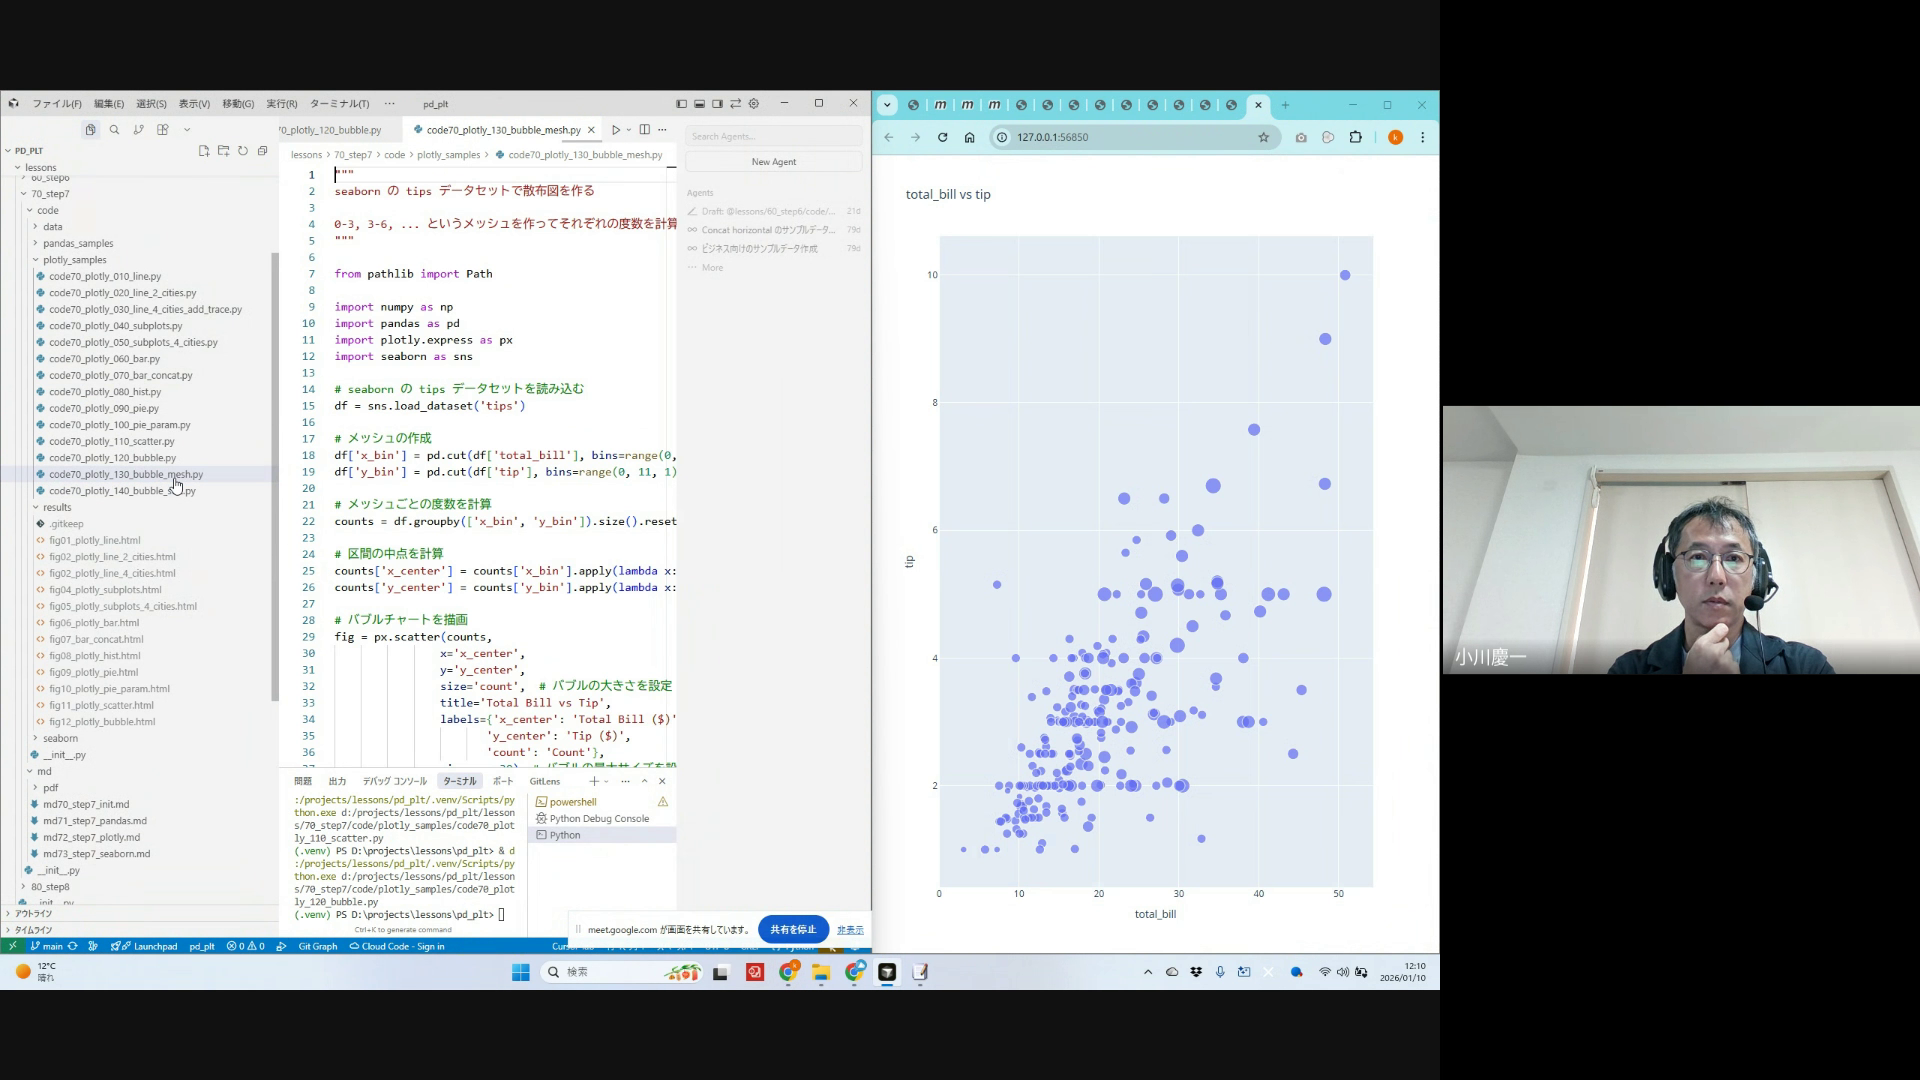Reload the browser page at 127.0.0.1

(x=942, y=137)
